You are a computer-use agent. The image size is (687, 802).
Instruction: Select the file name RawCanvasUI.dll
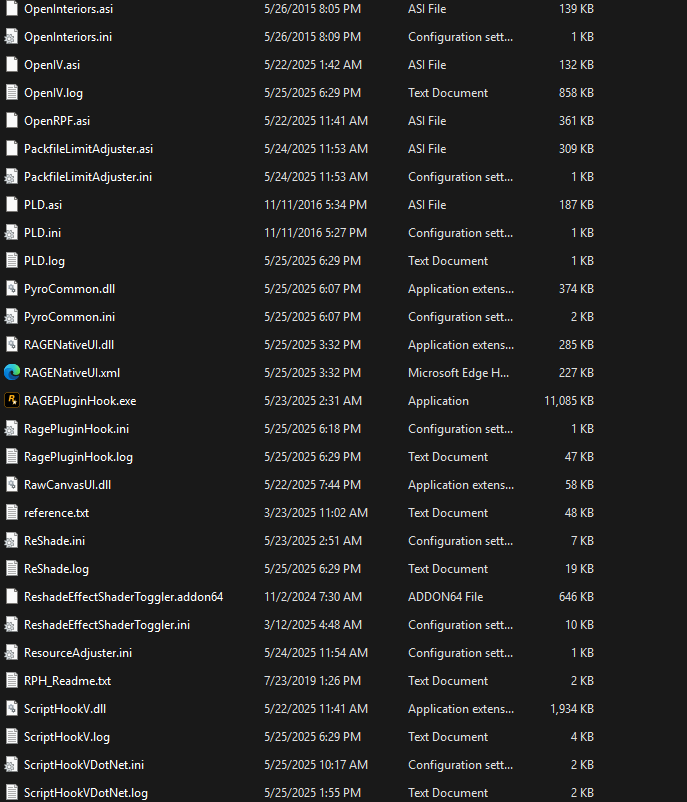(68, 485)
